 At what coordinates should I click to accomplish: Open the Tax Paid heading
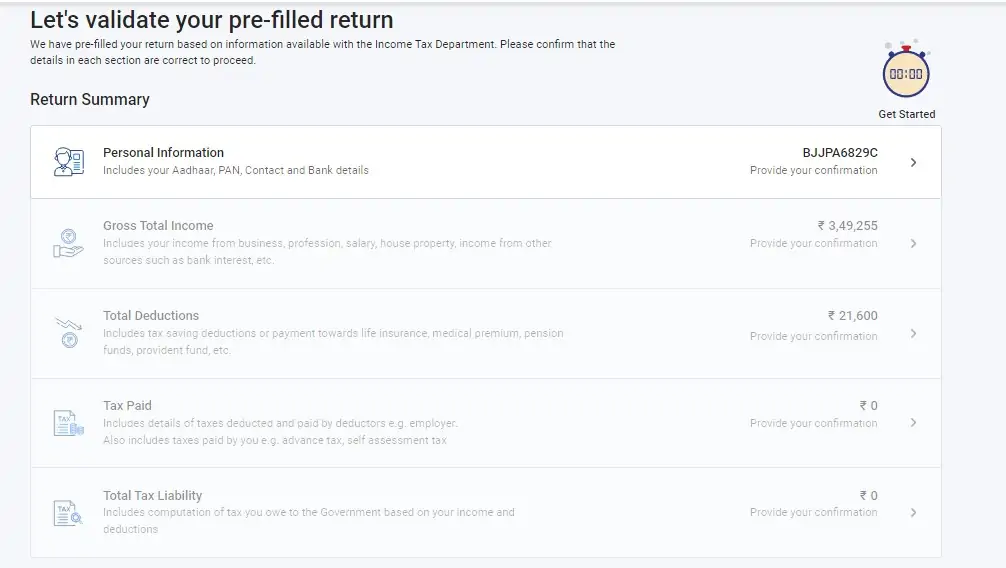(128, 406)
